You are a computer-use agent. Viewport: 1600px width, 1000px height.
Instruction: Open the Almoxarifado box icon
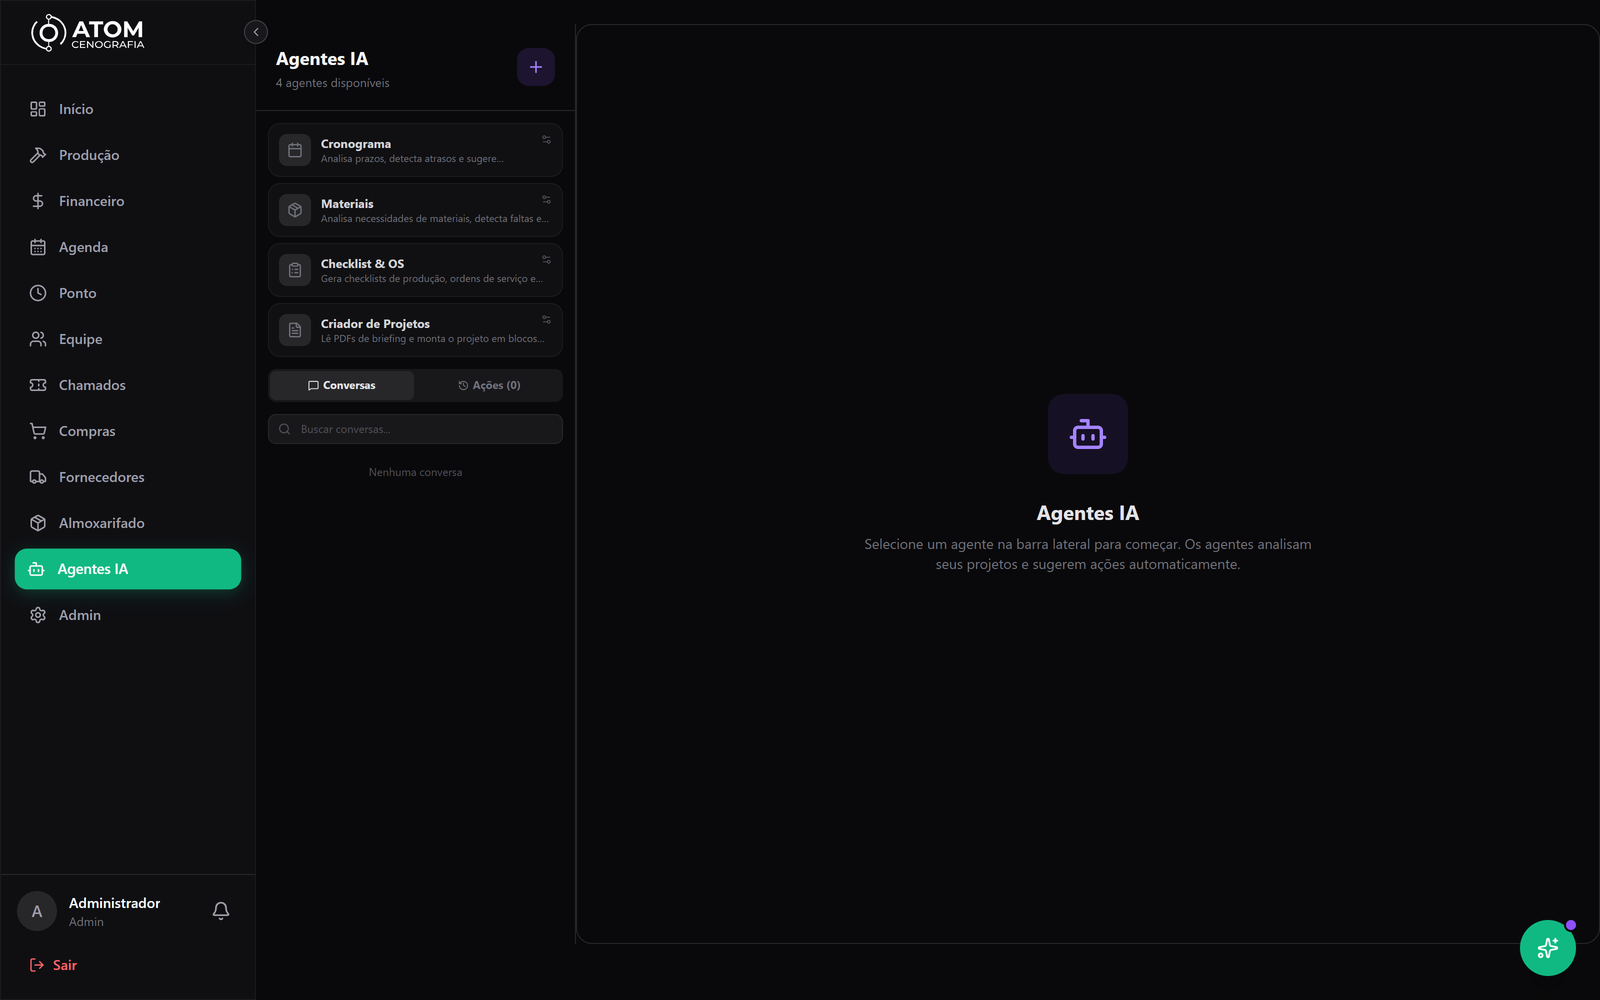38,523
